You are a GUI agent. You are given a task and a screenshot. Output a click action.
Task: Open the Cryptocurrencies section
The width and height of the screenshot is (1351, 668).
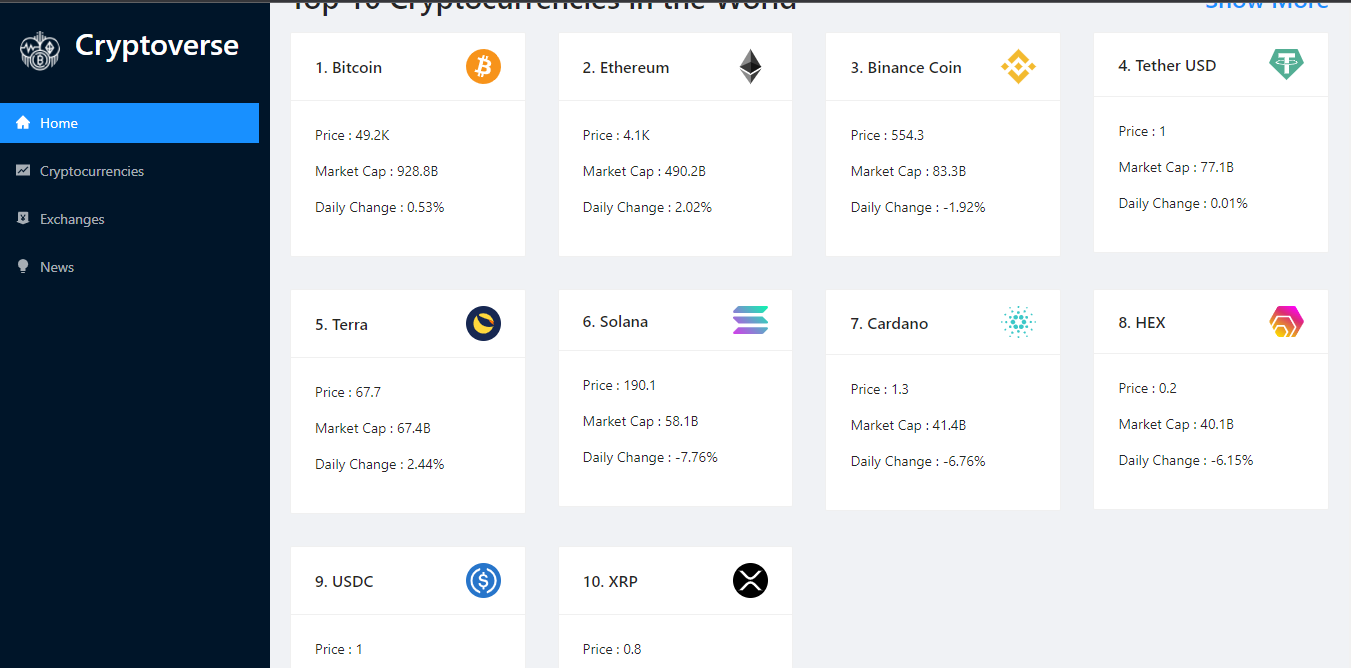(90, 171)
